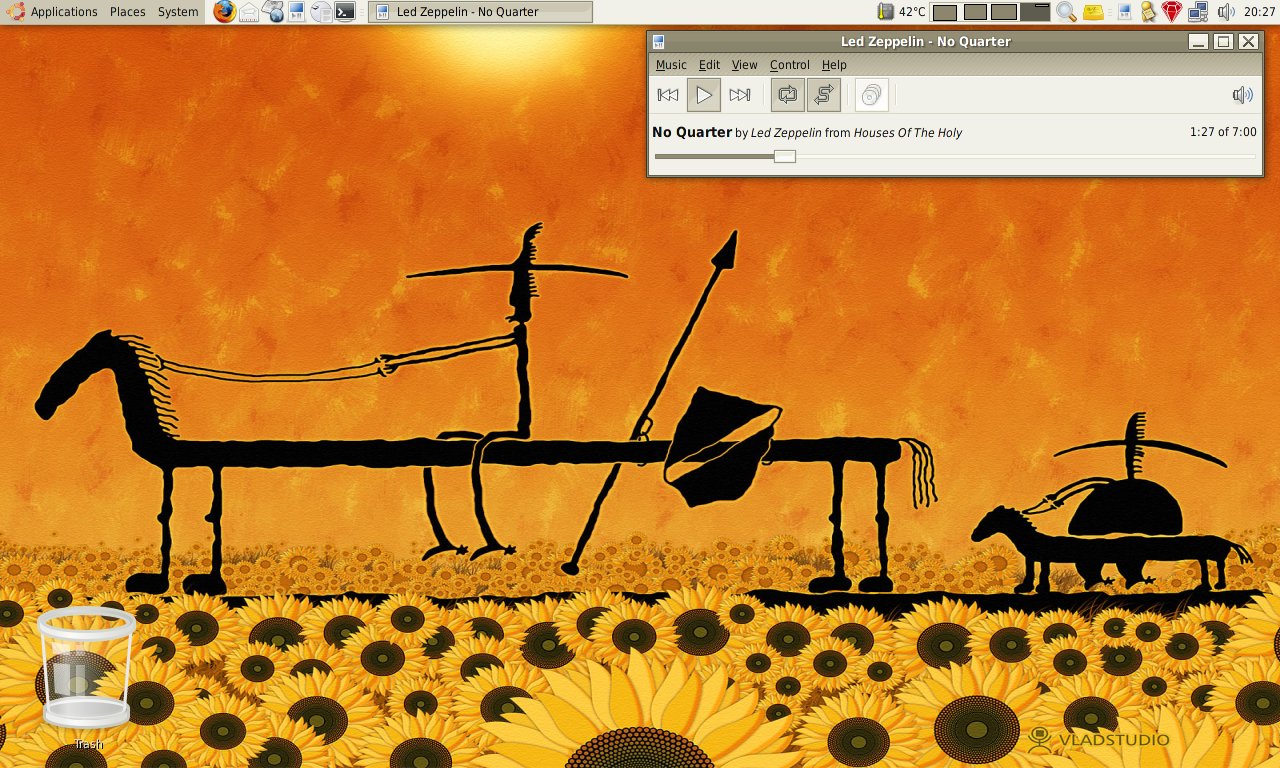The height and width of the screenshot is (768, 1280).
Task: Click the figure-with-note tray icon
Action: 1148,12
